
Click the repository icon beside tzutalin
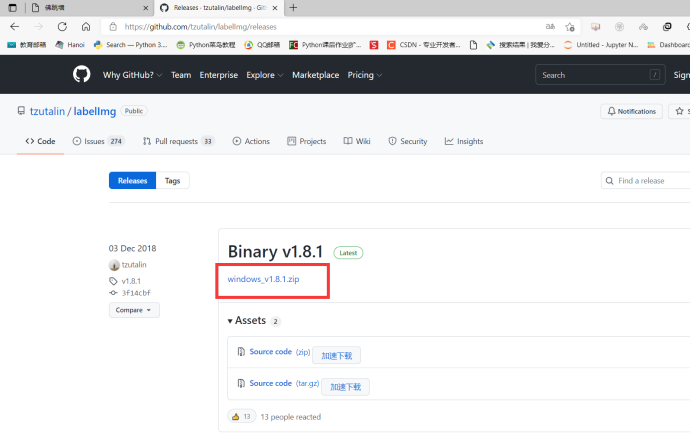(21, 111)
